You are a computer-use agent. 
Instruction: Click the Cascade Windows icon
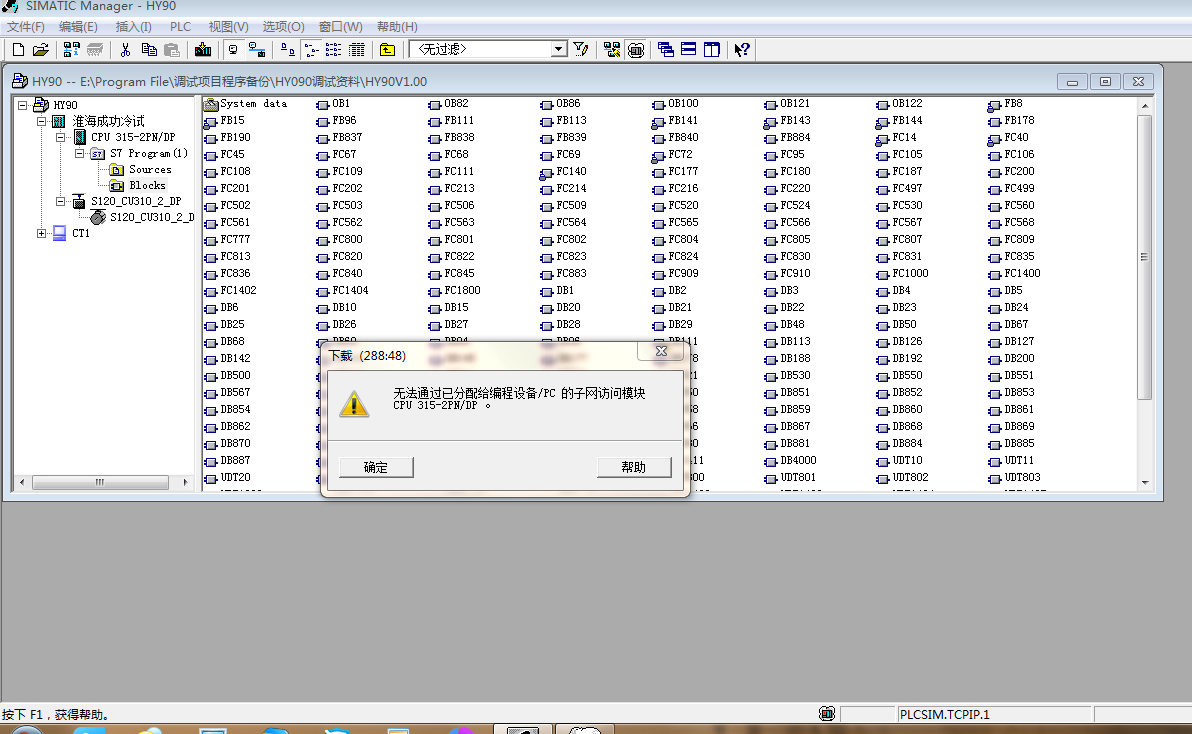(x=666, y=49)
